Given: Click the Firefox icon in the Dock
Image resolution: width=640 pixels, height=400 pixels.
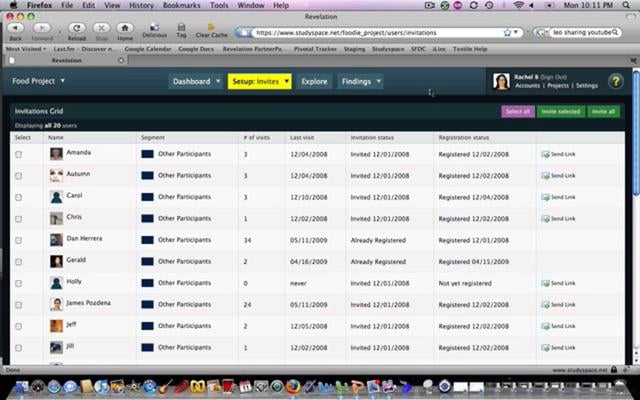Looking at the screenshot, I should 293,386.
